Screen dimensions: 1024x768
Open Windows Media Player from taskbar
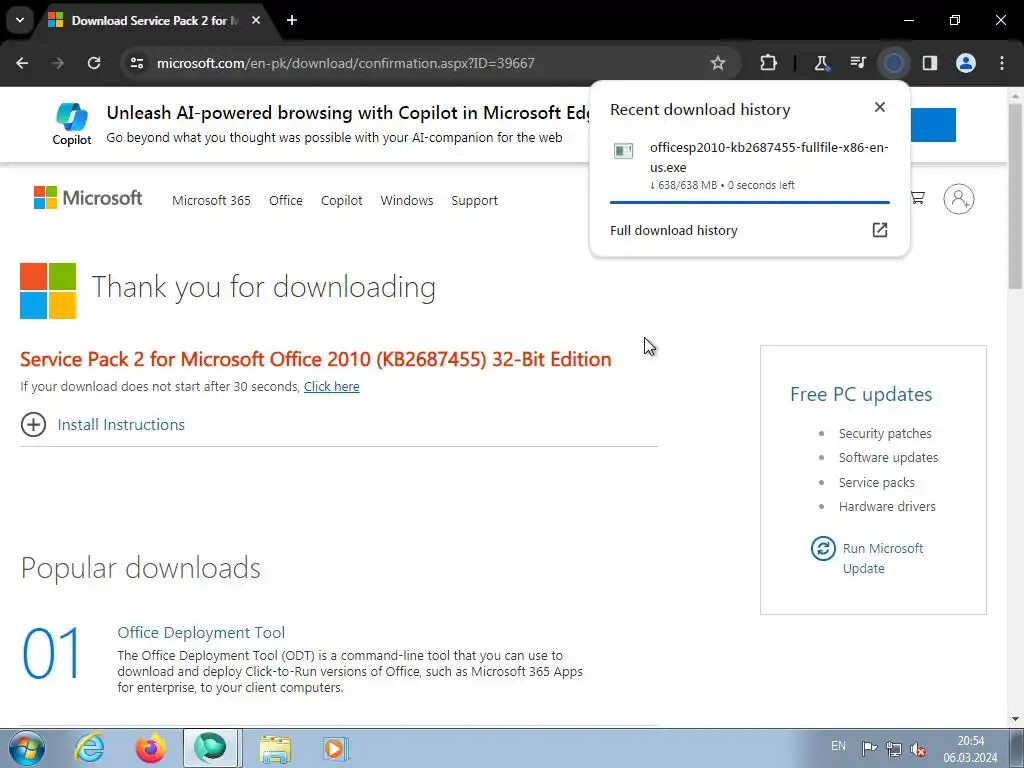[336, 748]
